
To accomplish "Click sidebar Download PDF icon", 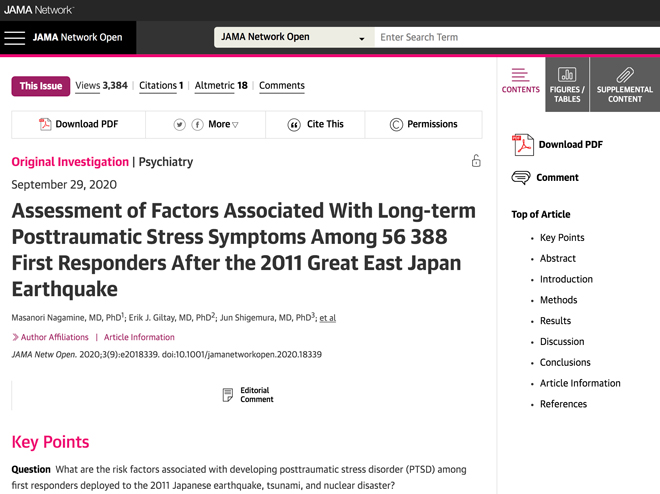I will [x=523, y=145].
